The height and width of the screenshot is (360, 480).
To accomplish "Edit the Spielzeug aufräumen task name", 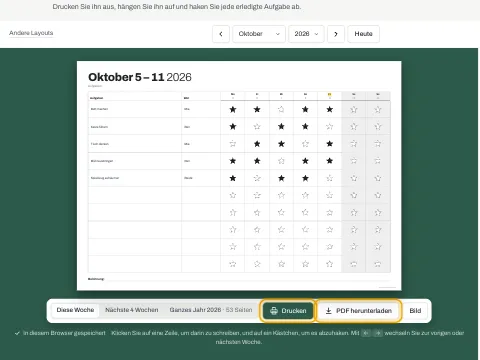I will (135, 178).
